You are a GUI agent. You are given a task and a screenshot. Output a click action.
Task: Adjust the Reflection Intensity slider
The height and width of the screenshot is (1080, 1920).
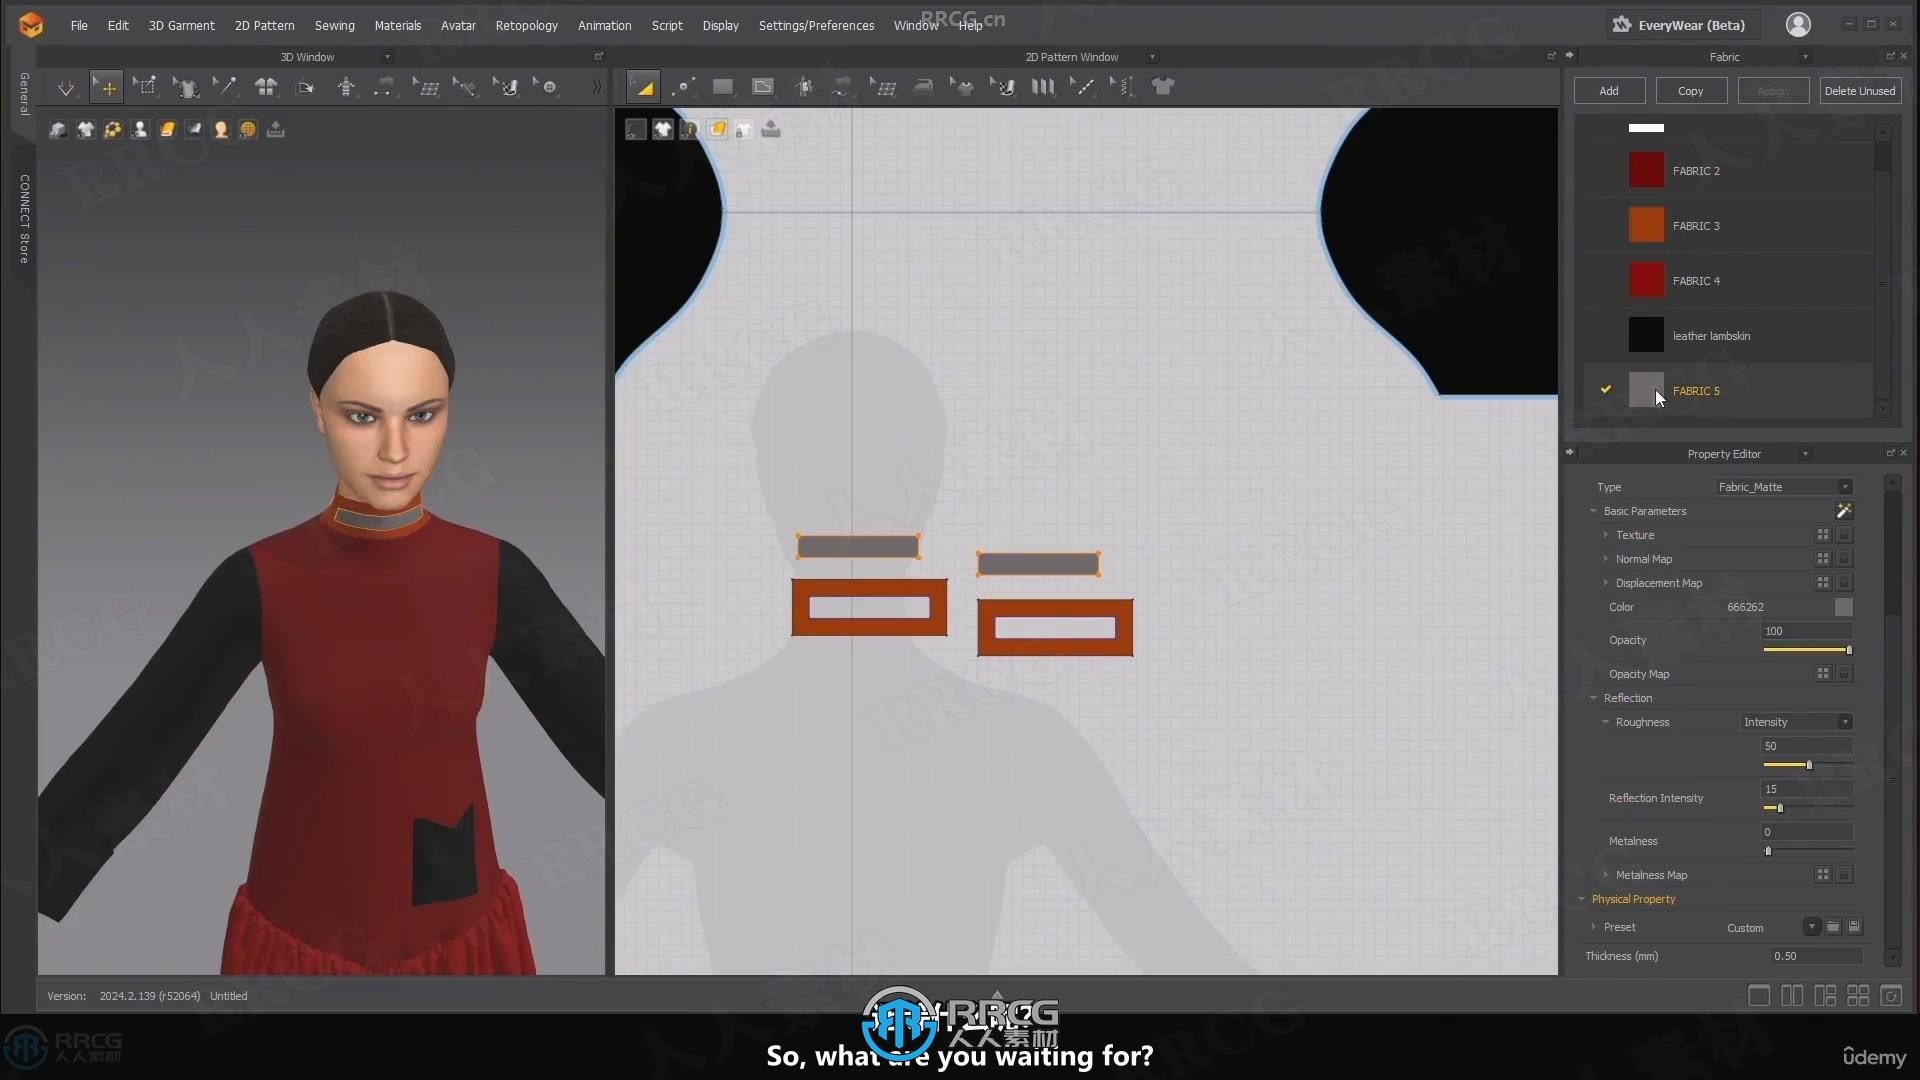(x=1780, y=808)
